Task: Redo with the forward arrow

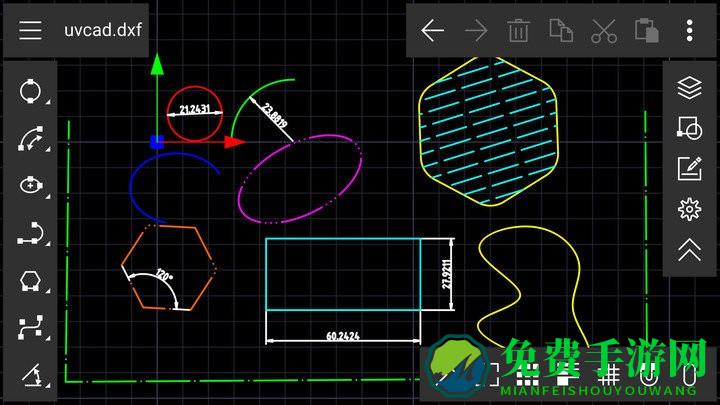Action: (476, 31)
